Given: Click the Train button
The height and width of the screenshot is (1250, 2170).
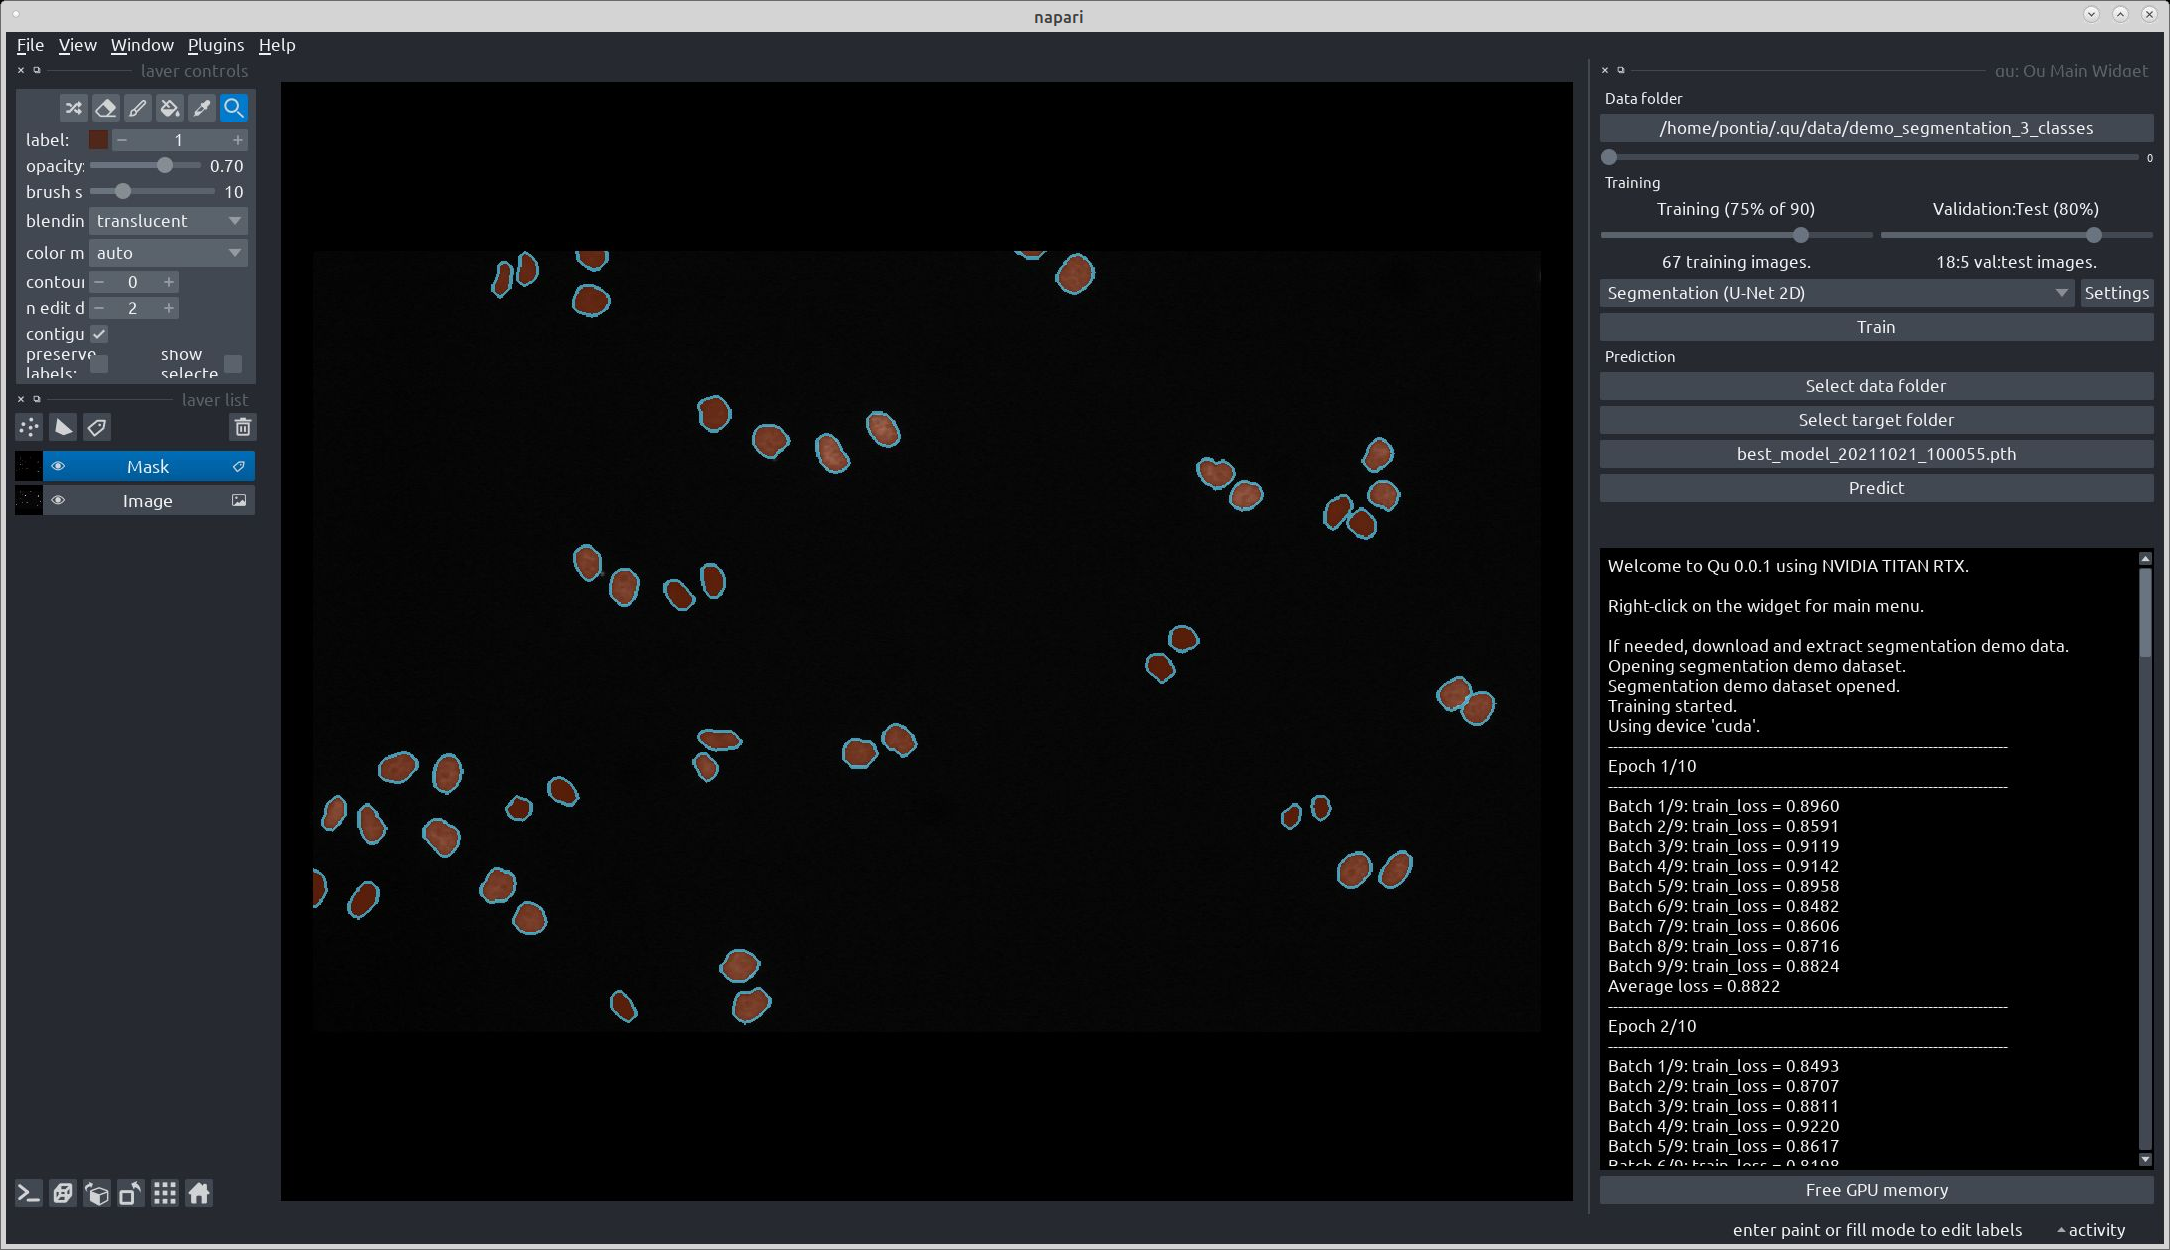Looking at the screenshot, I should click(x=1875, y=327).
